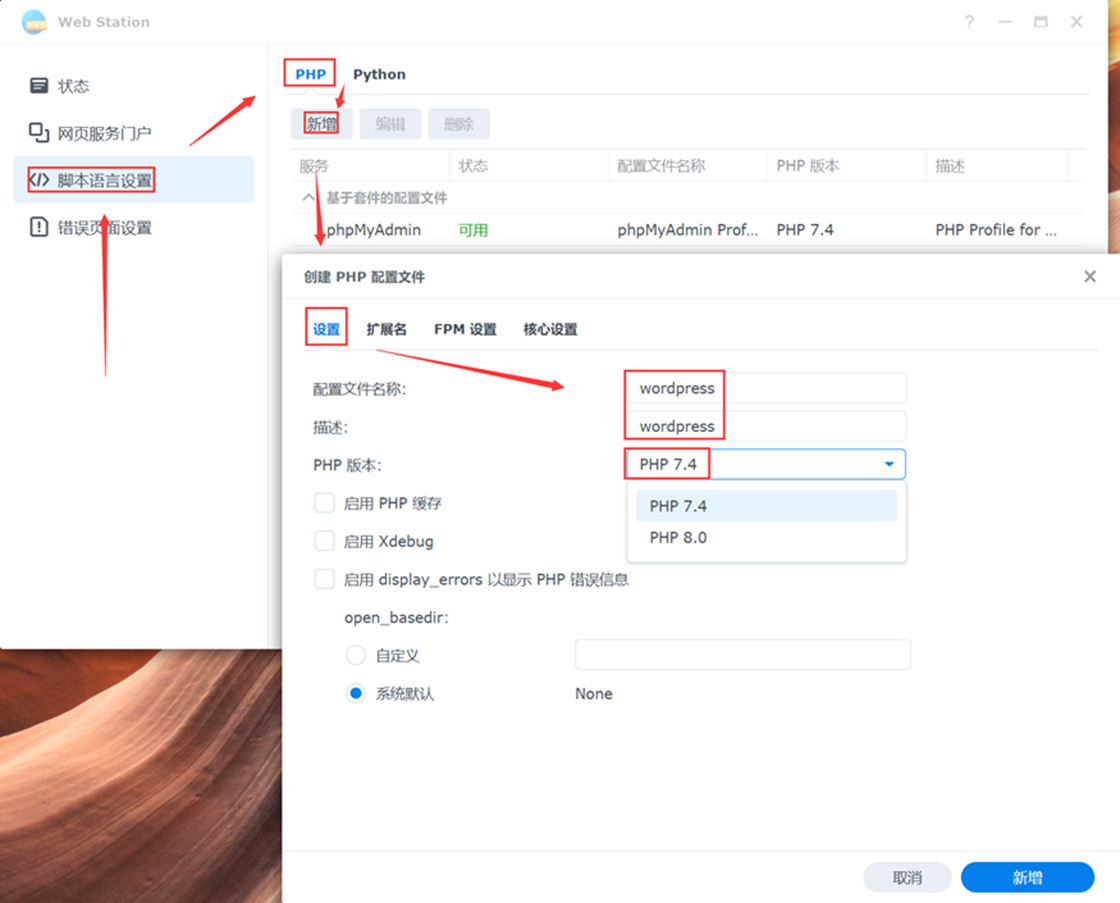Click the 网页服务门户 portal sidebar icon
The width and height of the screenshot is (1120, 903).
point(39,132)
